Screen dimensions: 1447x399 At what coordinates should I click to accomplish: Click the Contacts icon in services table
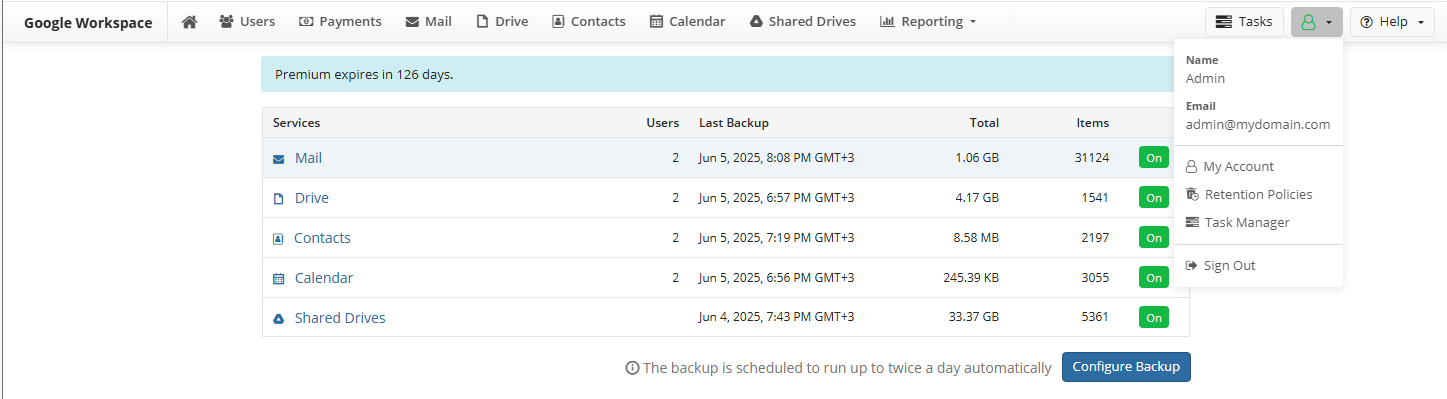click(278, 239)
